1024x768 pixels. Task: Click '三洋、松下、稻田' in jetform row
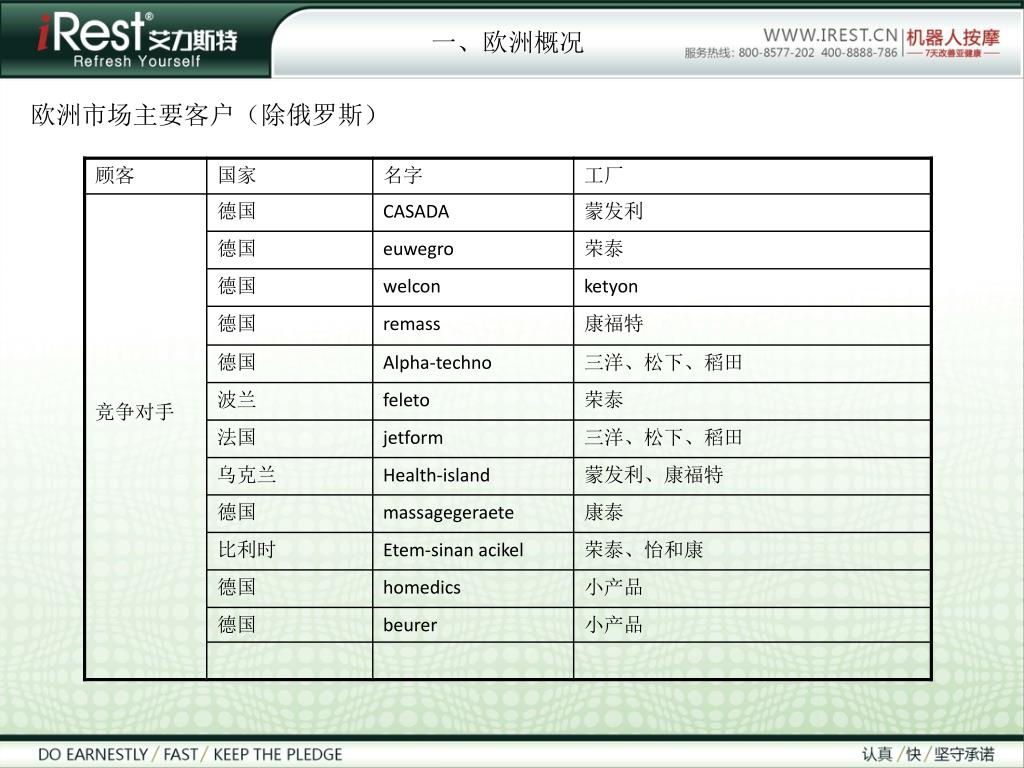[x=752, y=438]
